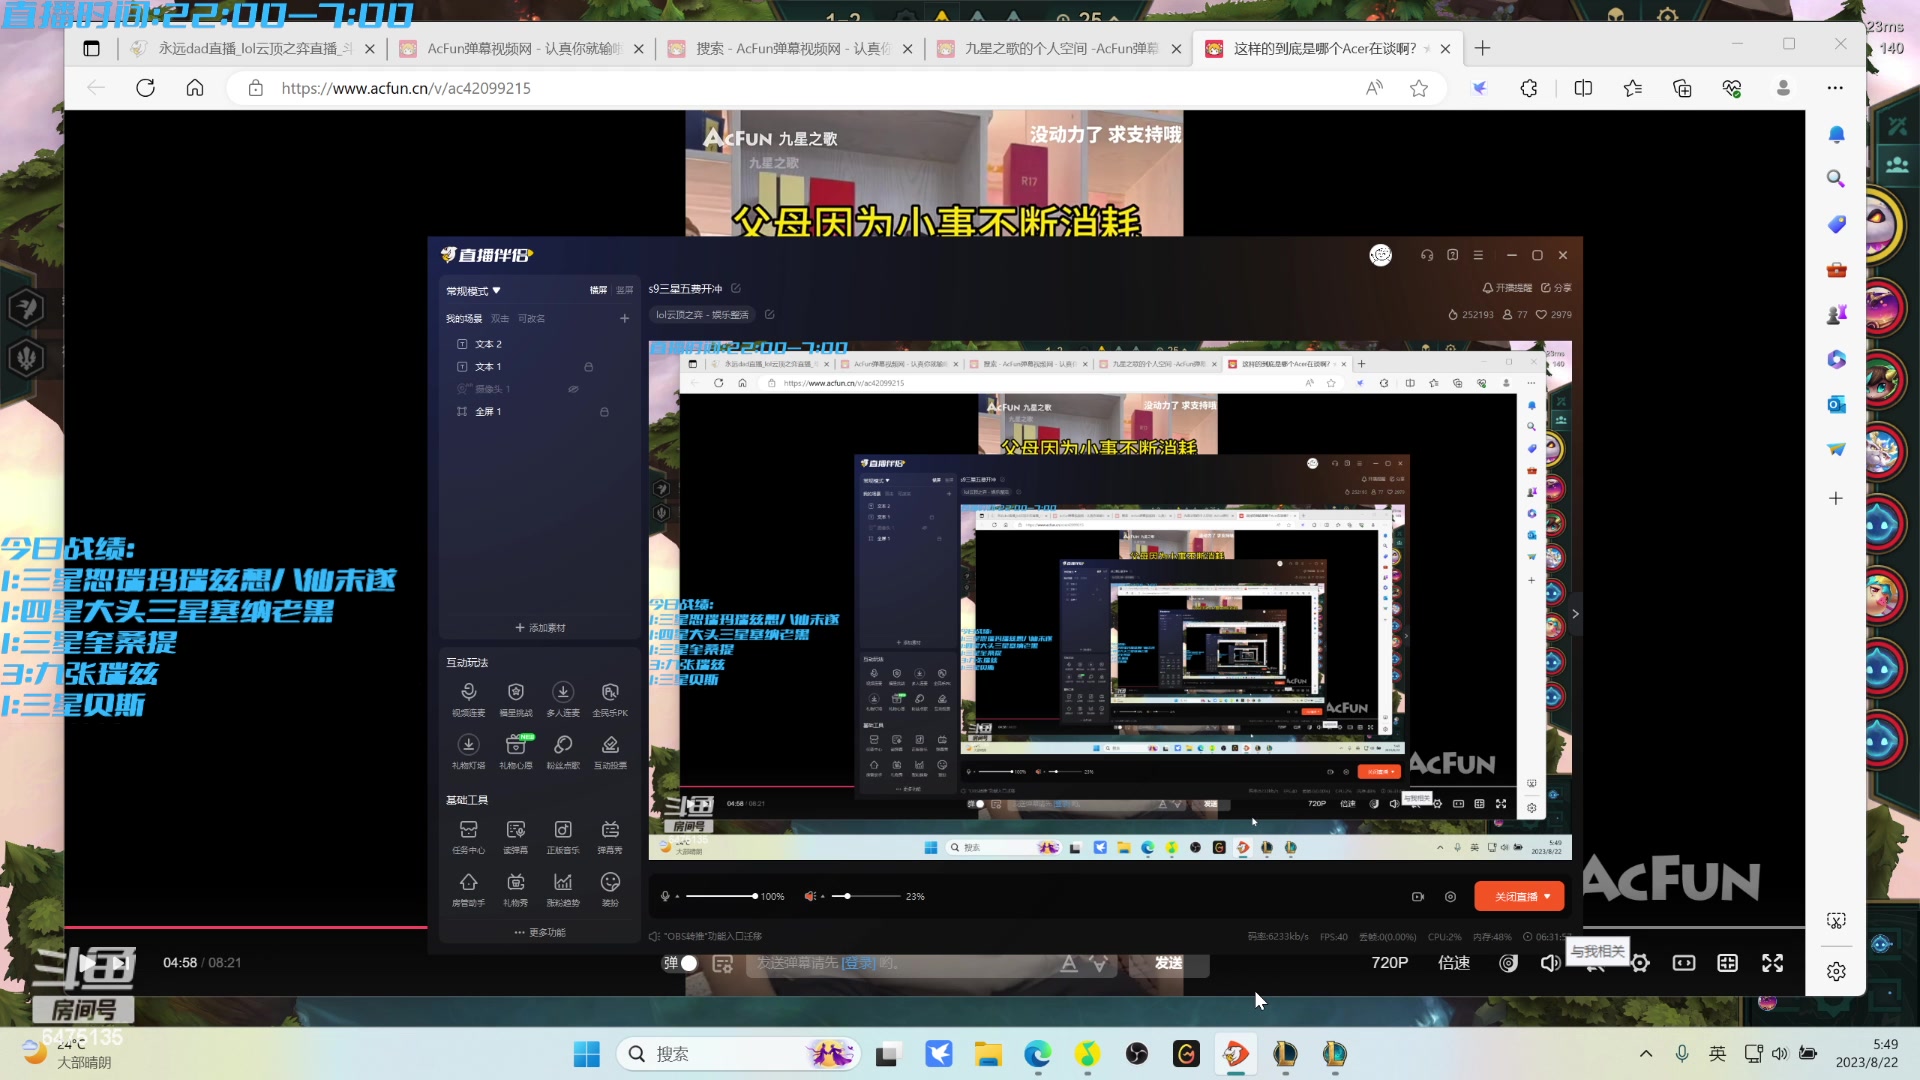Expand microphone device arrow next to mic icon
Image resolution: width=1920 pixels, height=1080 pixels.
pyautogui.click(x=677, y=896)
